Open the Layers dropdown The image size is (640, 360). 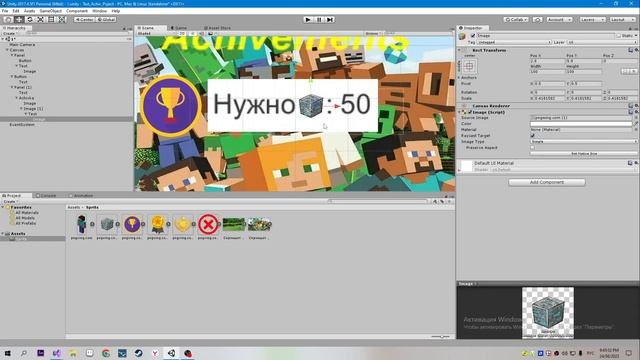(x=592, y=19)
